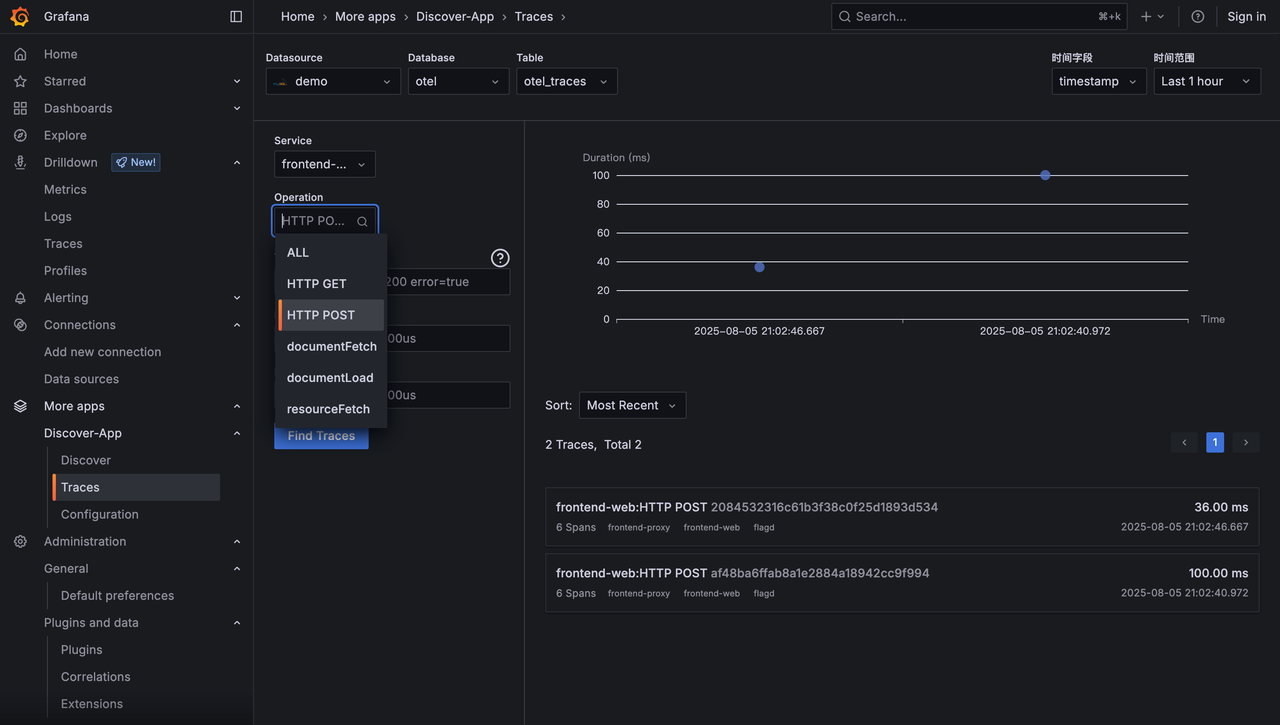The image size is (1280, 725).
Task: Dock the sidebar menu toggle icon
Action: [236, 16]
